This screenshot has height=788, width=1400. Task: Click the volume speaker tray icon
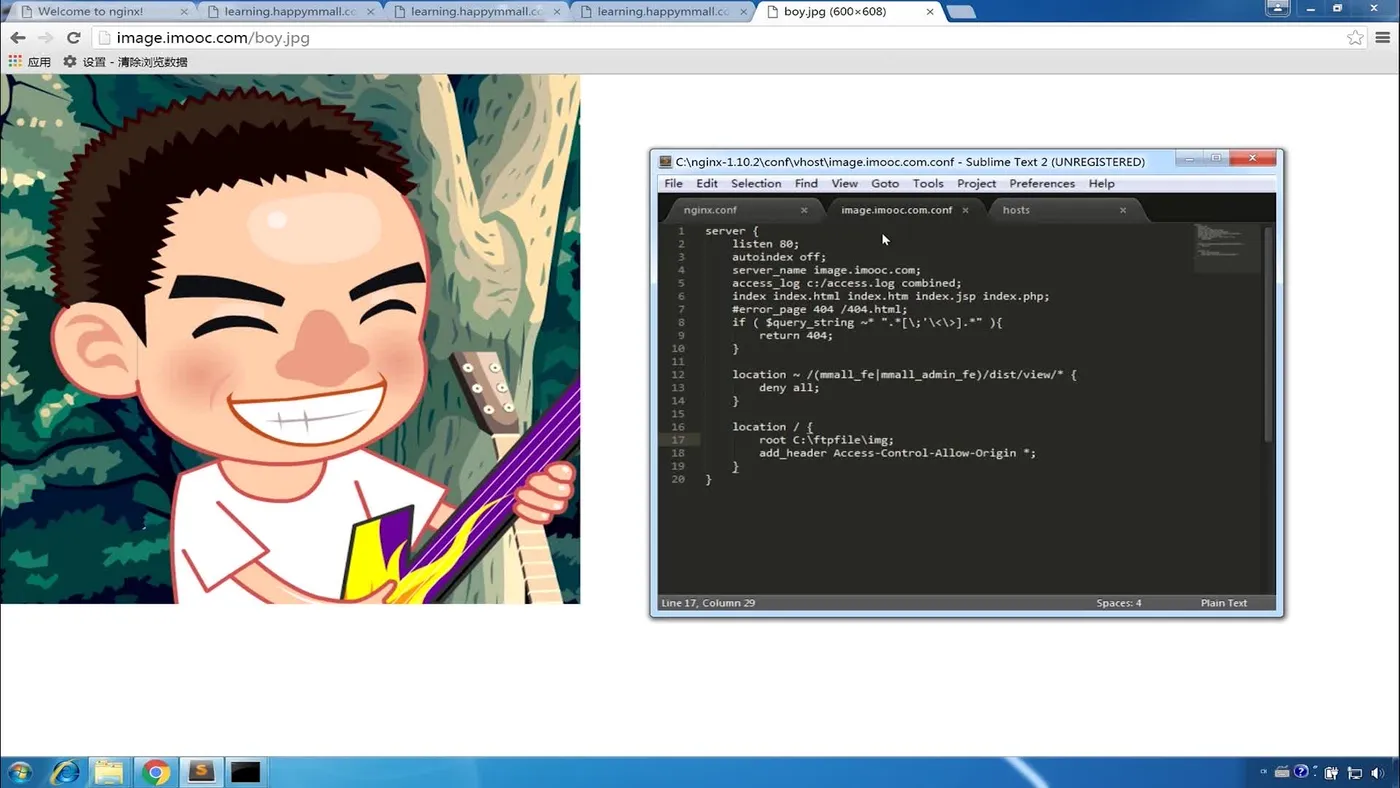(x=1376, y=773)
